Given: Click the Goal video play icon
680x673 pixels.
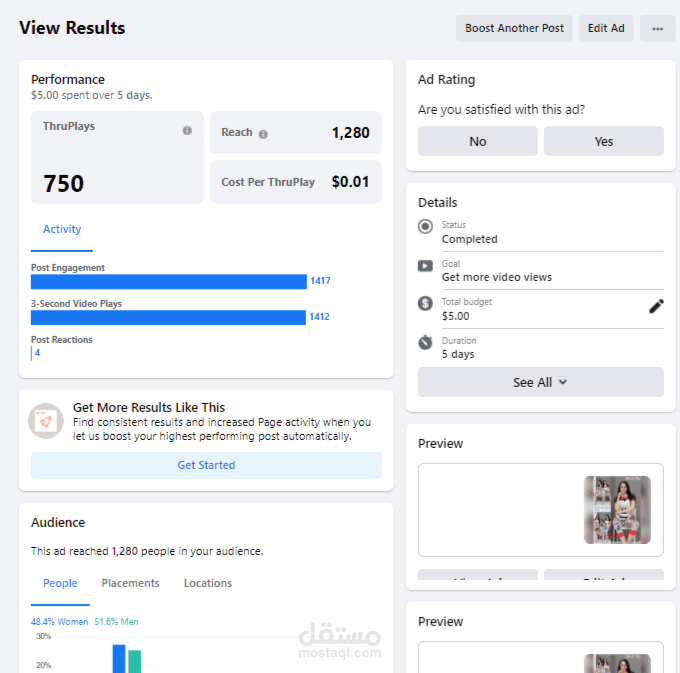Looking at the screenshot, I should (425, 265).
